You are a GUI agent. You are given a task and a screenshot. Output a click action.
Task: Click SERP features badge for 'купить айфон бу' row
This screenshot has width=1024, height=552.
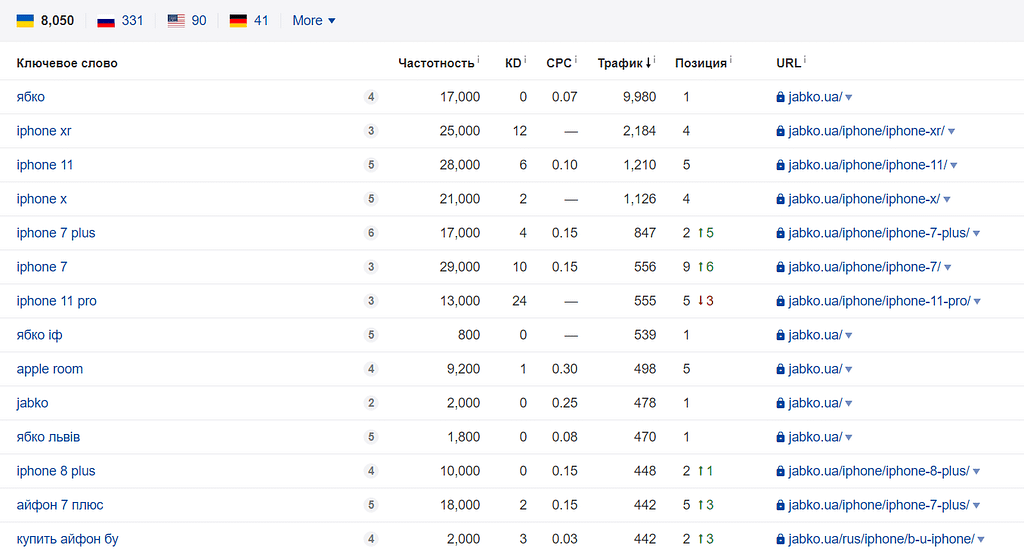point(370,538)
